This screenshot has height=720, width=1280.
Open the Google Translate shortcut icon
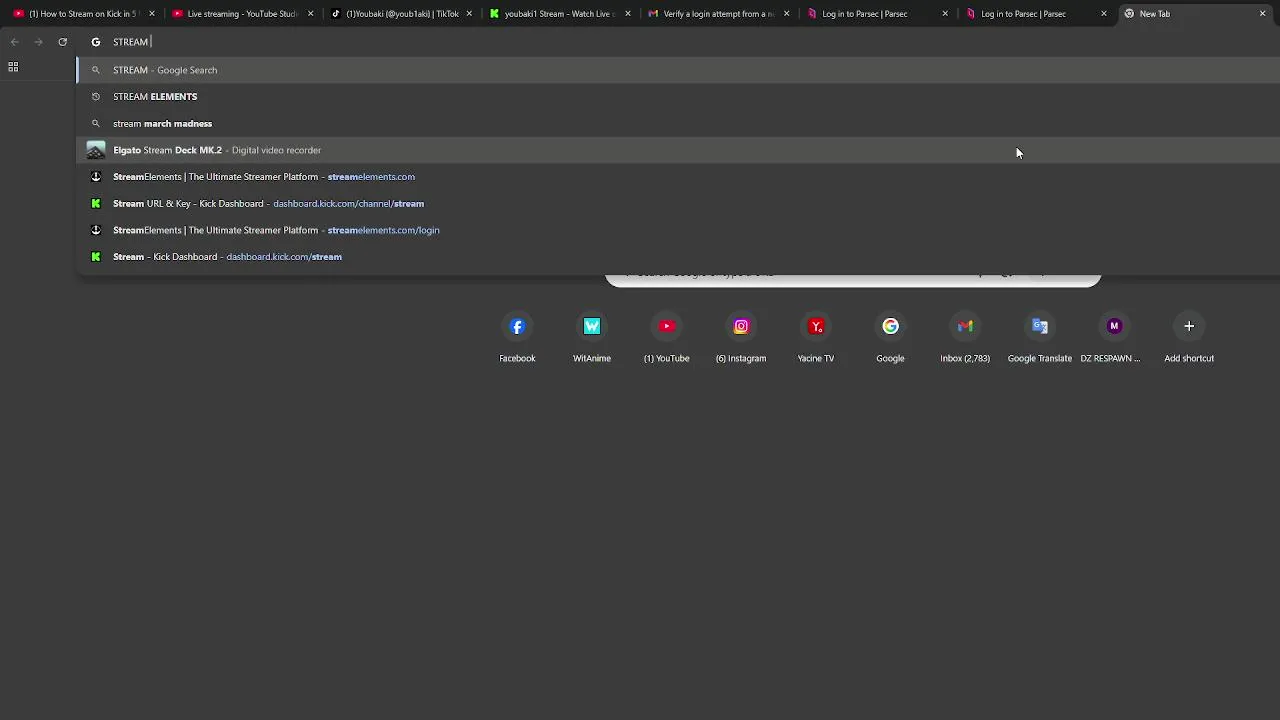(x=1040, y=326)
